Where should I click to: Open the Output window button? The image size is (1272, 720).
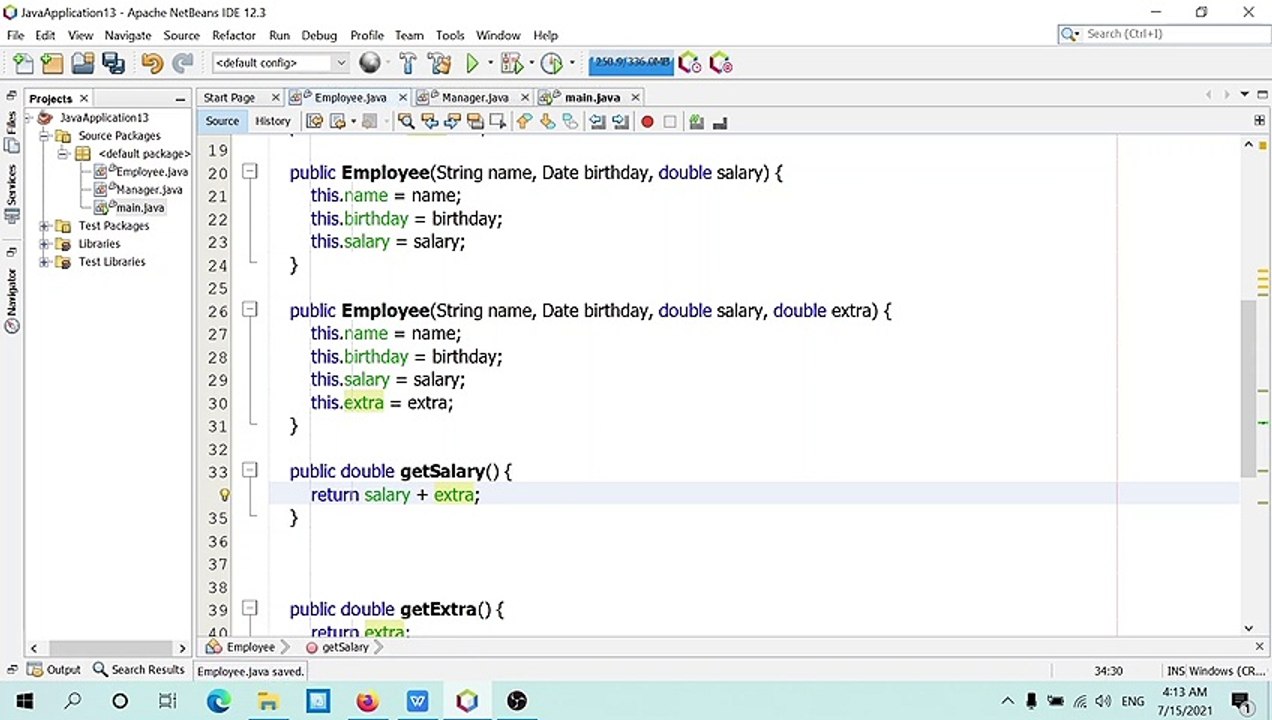[x=55, y=670]
